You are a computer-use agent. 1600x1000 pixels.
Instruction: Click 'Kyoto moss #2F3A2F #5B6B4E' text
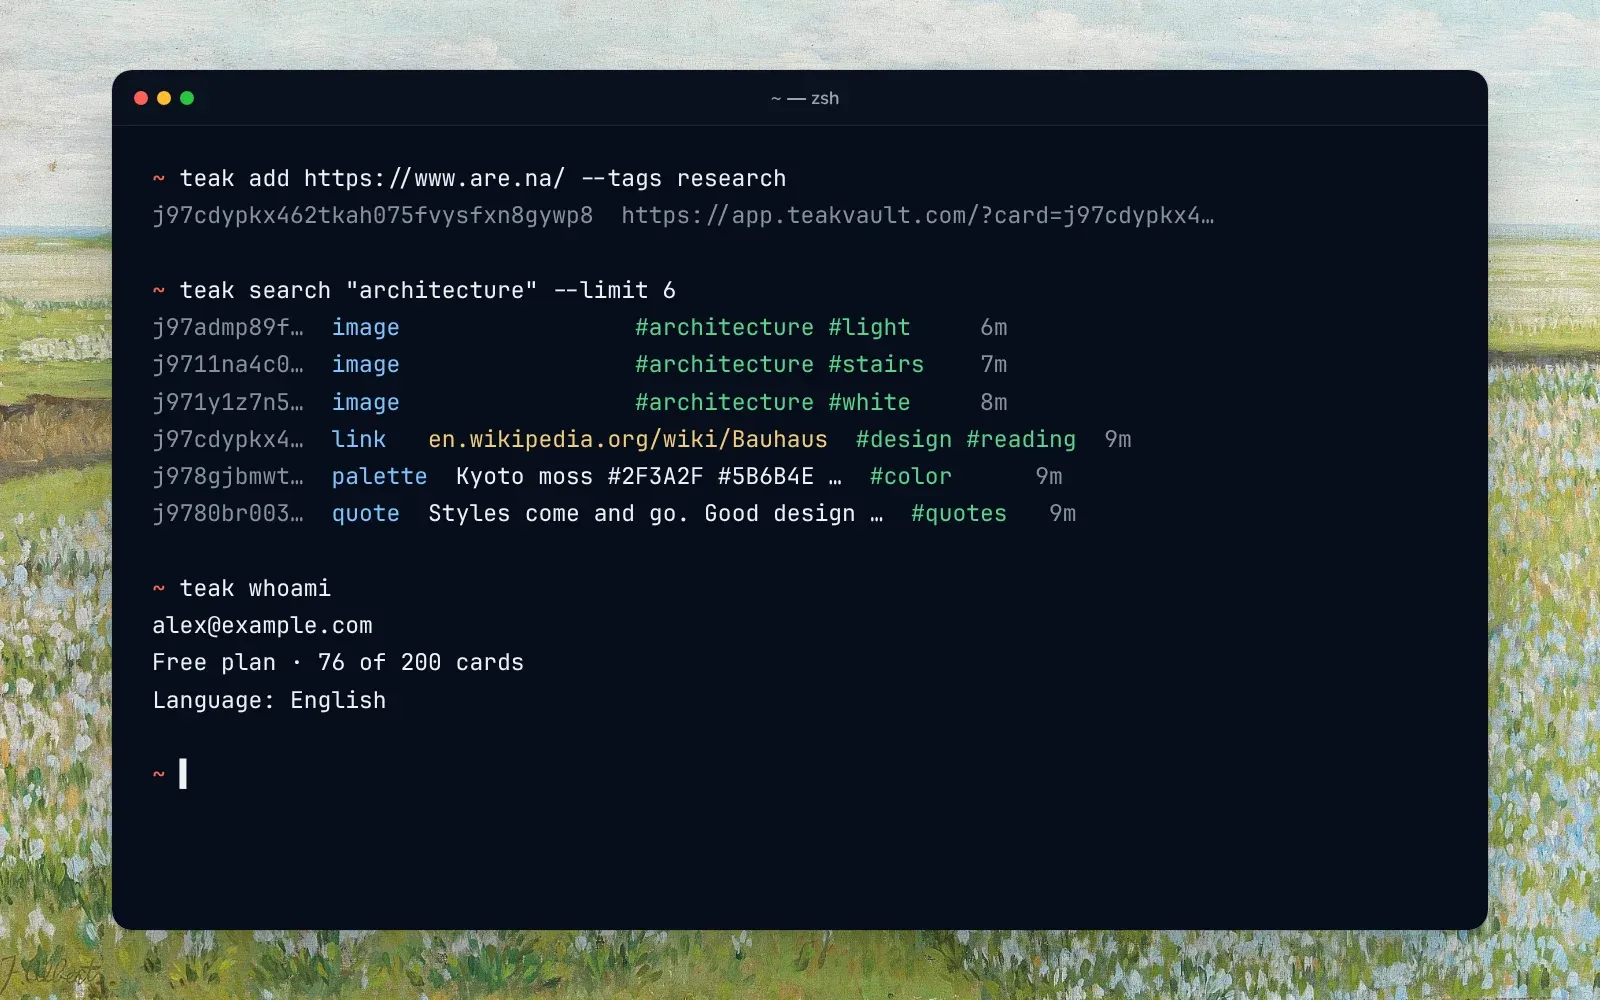coord(635,476)
